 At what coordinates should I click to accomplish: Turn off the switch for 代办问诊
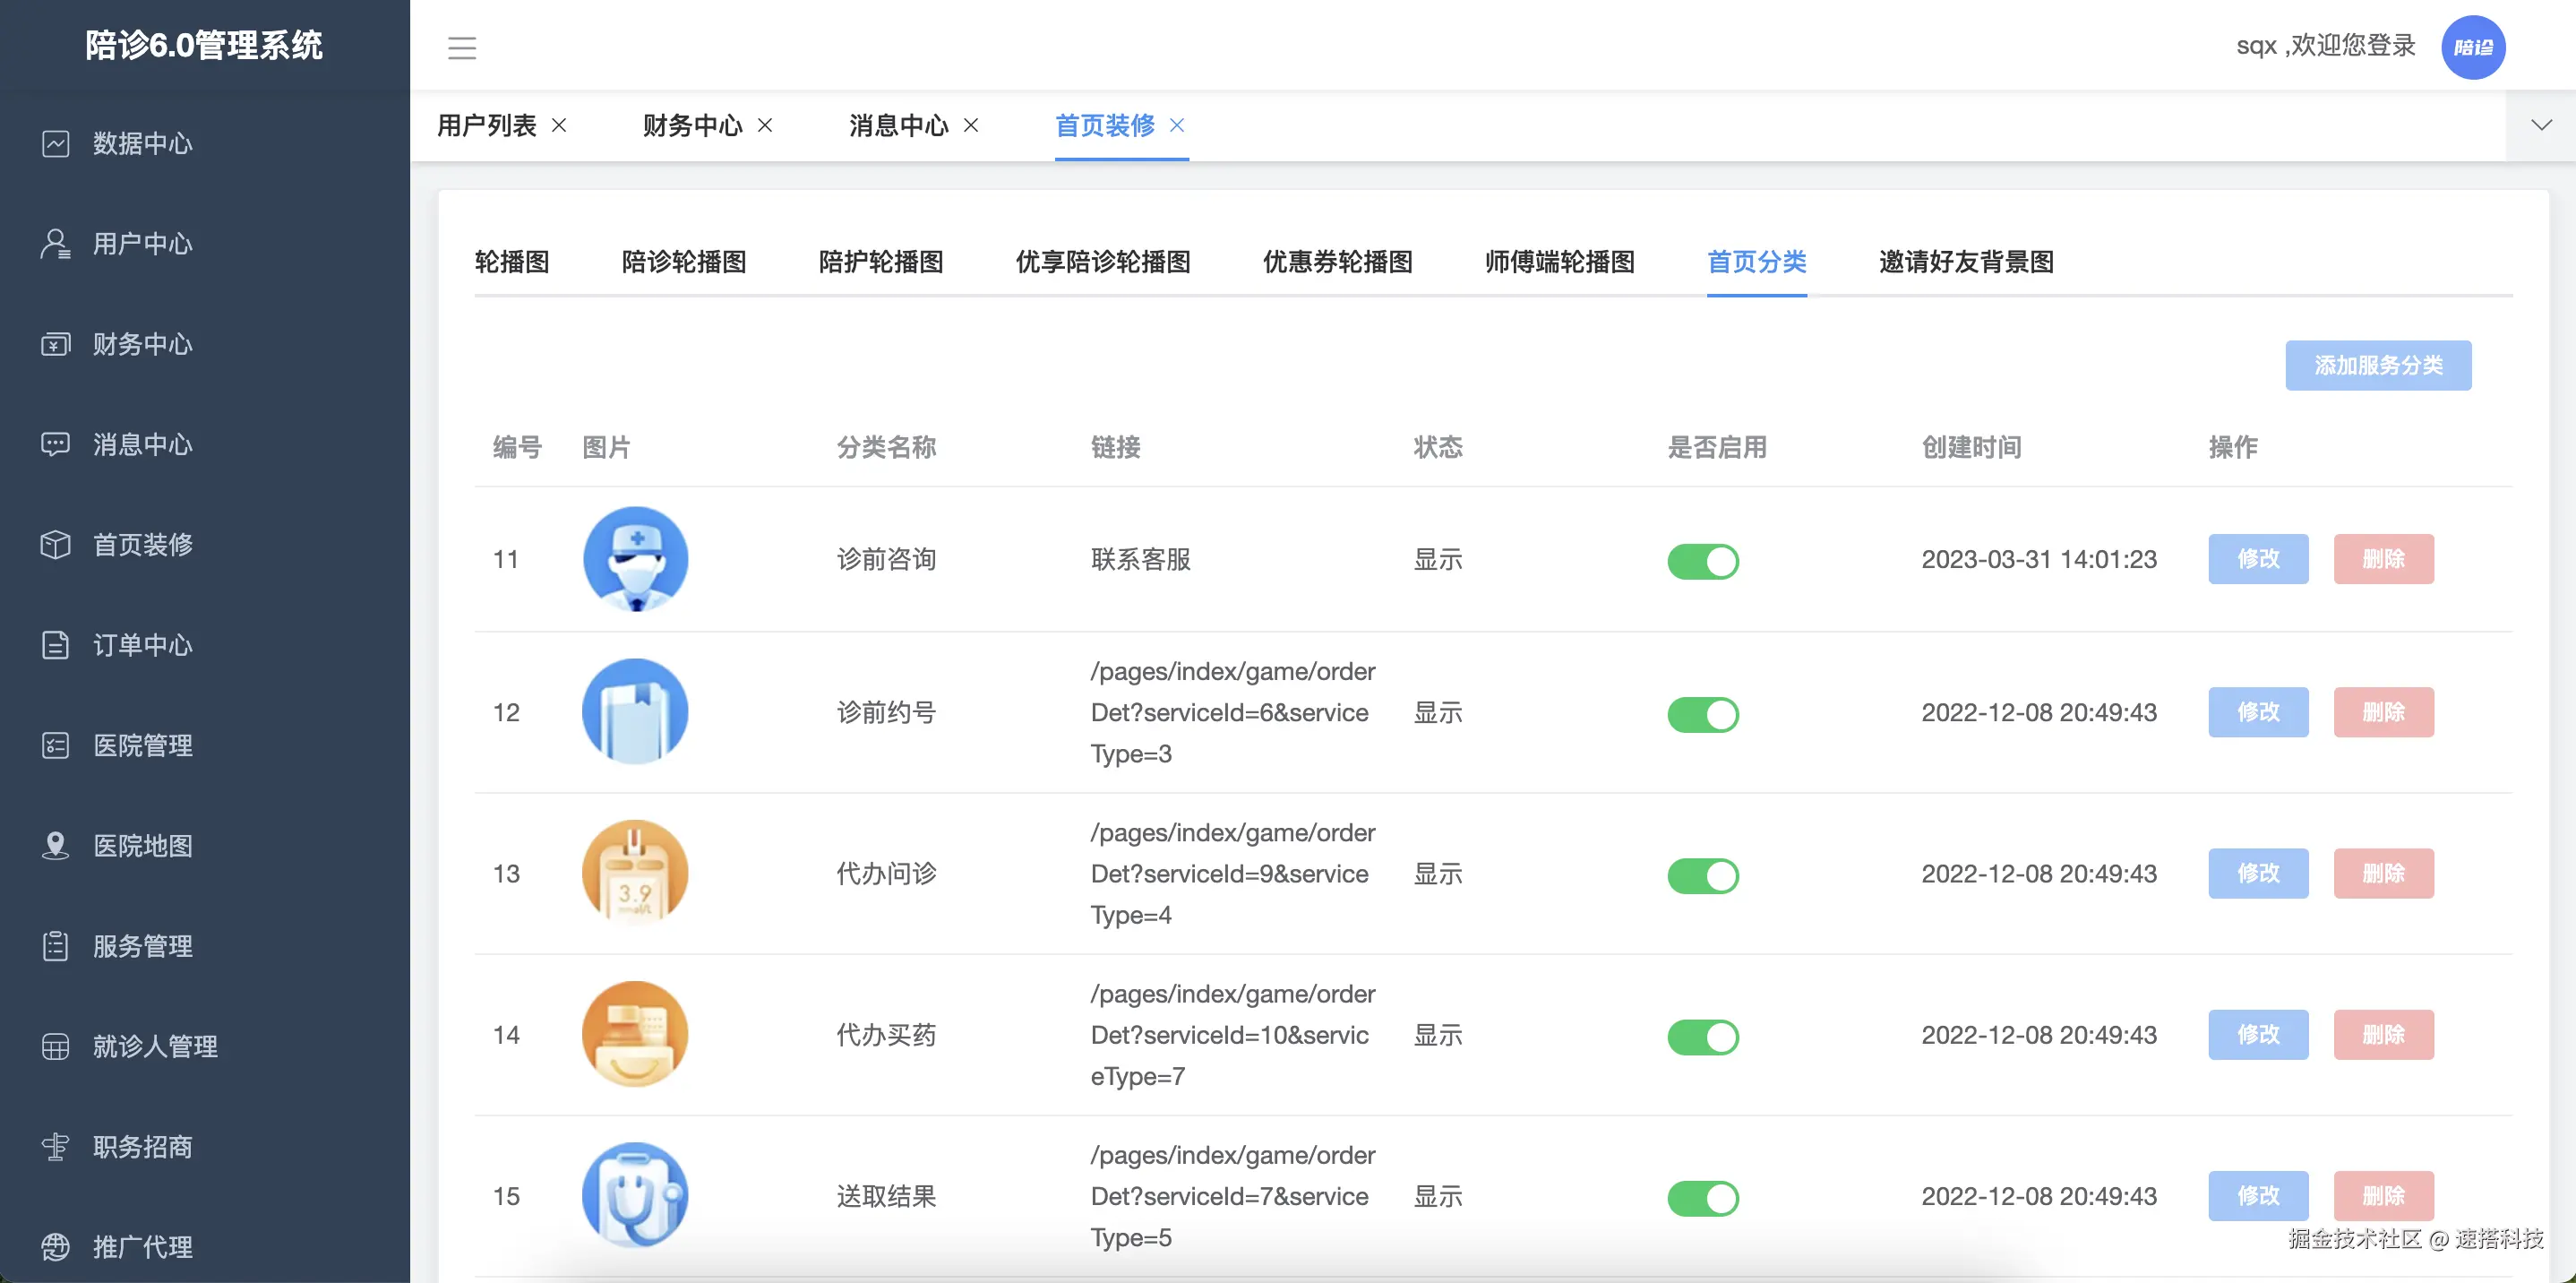1702,875
